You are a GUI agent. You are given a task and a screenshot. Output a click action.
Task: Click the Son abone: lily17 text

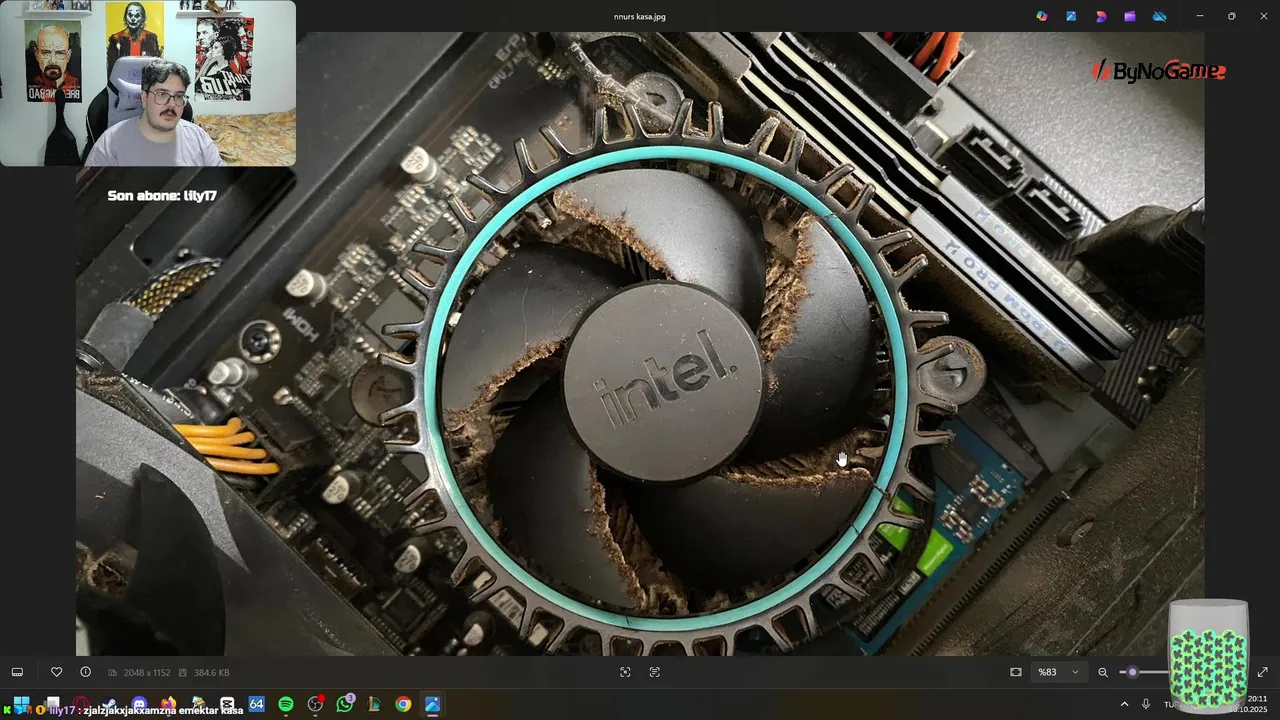pyautogui.click(x=162, y=196)
